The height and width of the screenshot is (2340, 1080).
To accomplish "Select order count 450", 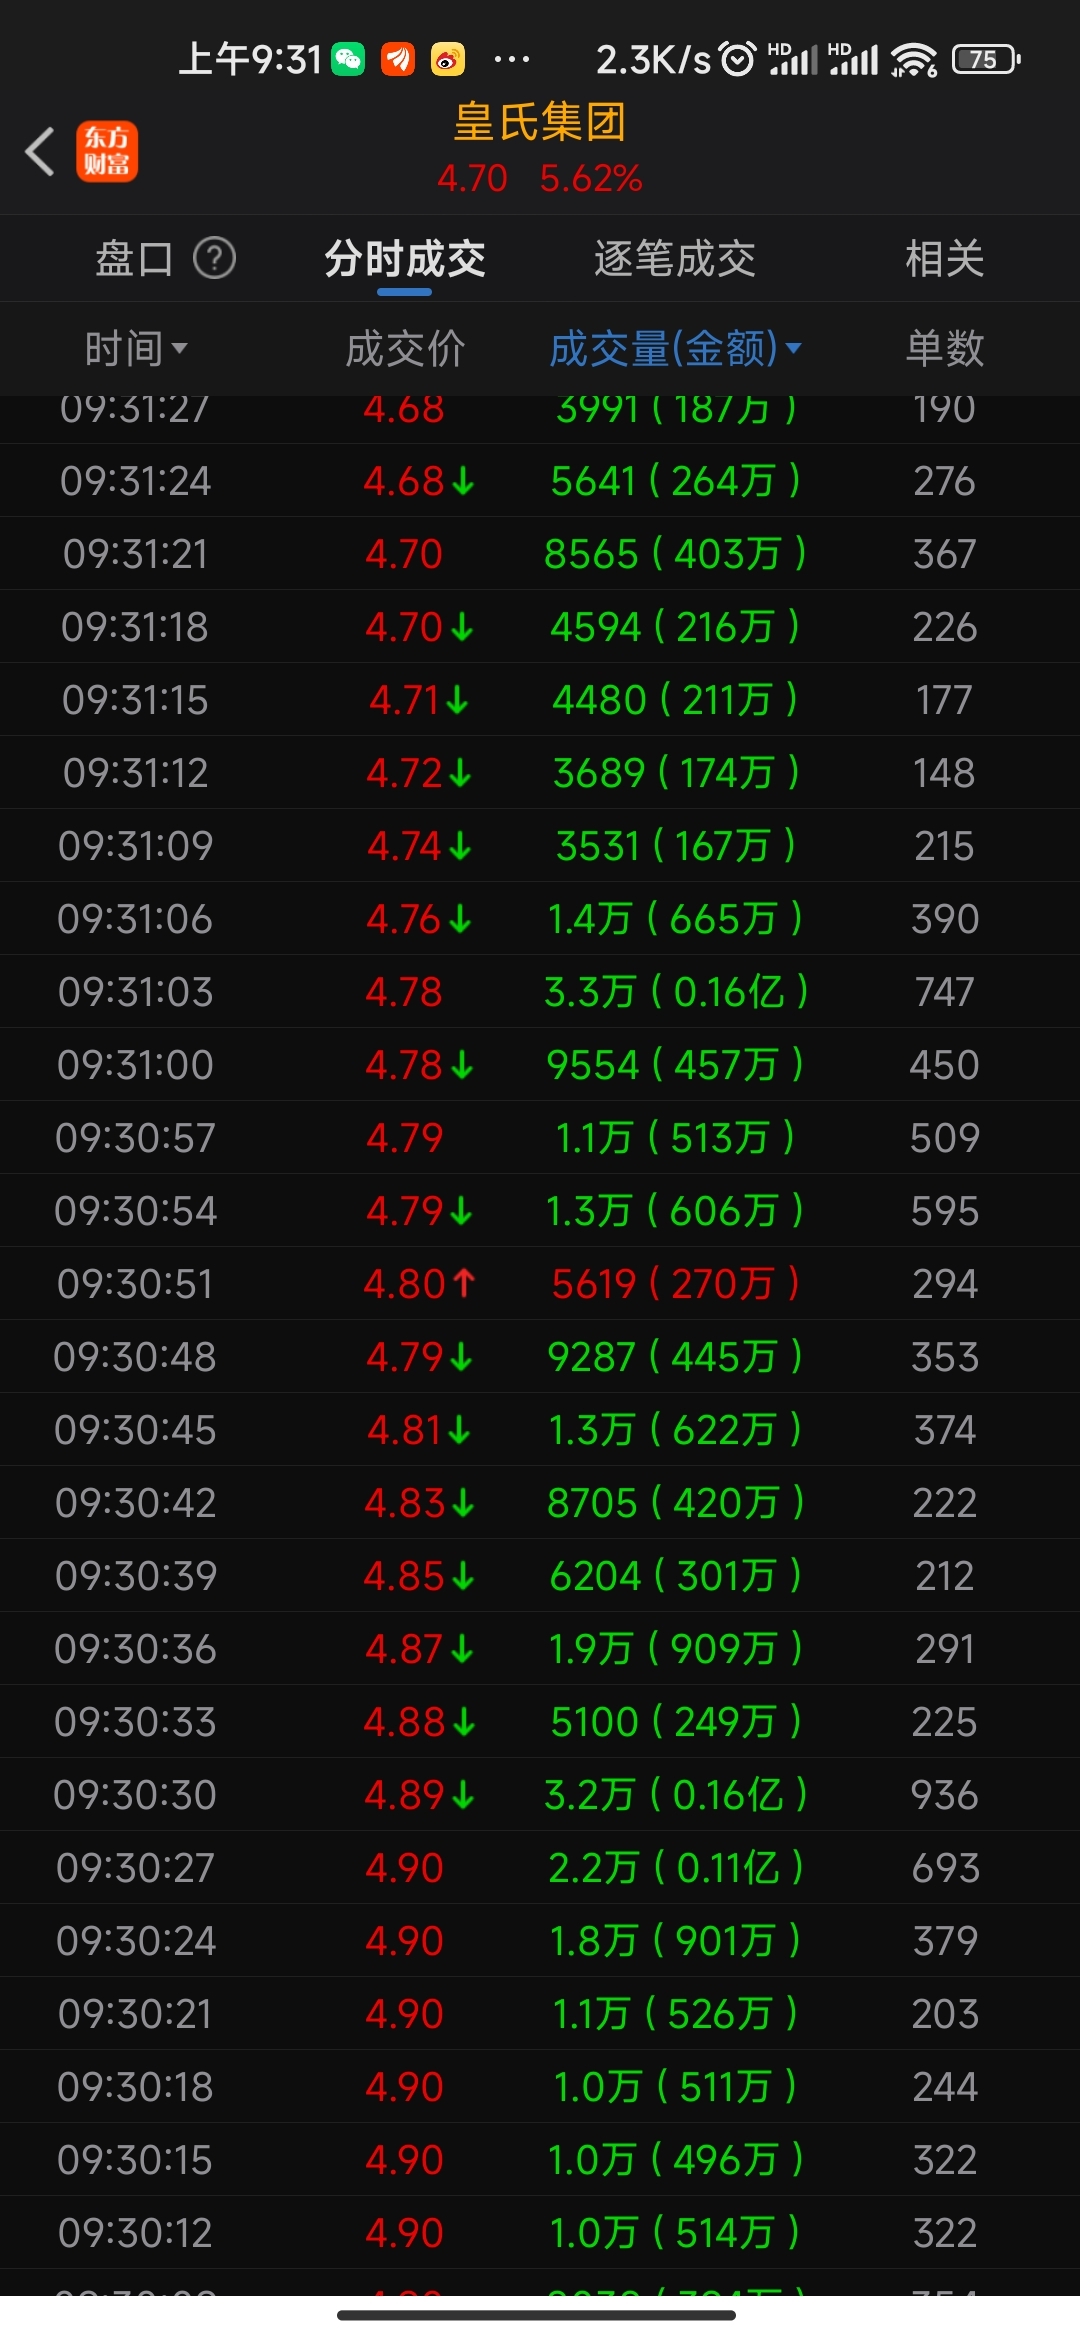I will (945, 1065).
